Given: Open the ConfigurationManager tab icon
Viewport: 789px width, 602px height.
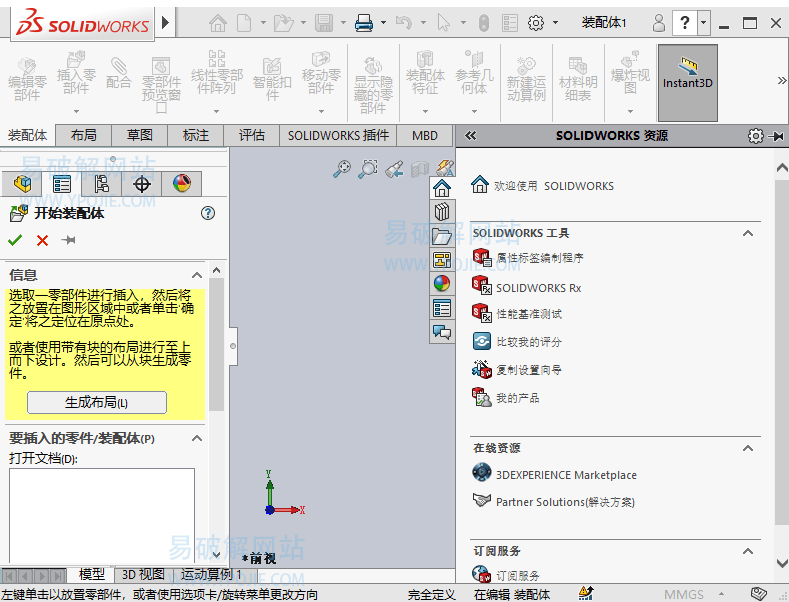Looking at the screenshot, I should pos(102,184).
